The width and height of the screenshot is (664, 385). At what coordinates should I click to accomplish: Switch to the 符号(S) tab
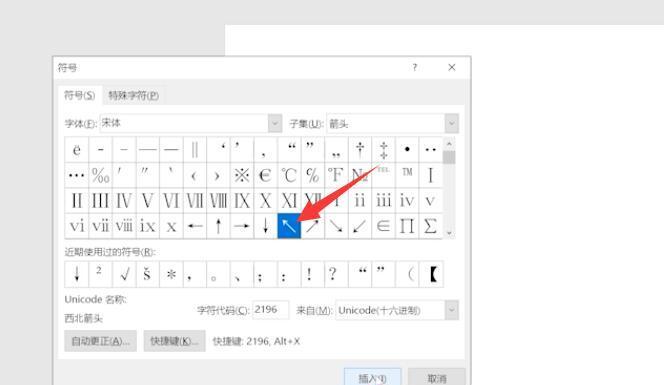coord(79,95)
